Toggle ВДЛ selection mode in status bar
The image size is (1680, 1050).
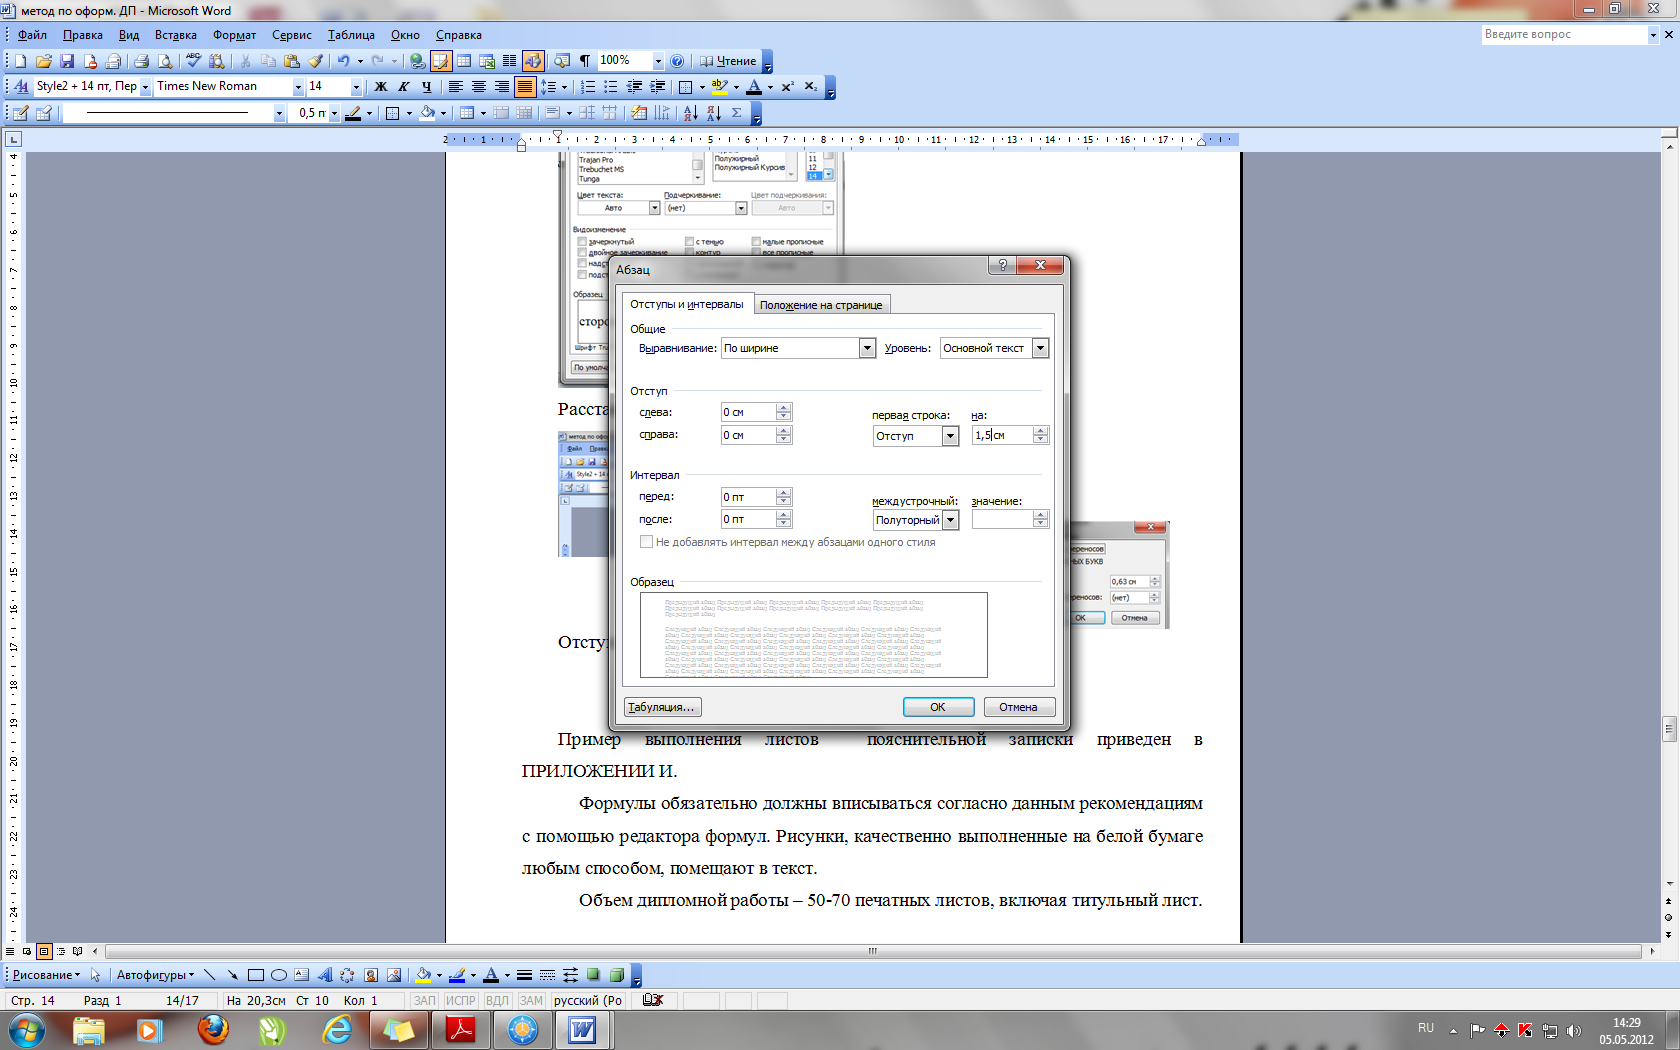click(497, 1000)
